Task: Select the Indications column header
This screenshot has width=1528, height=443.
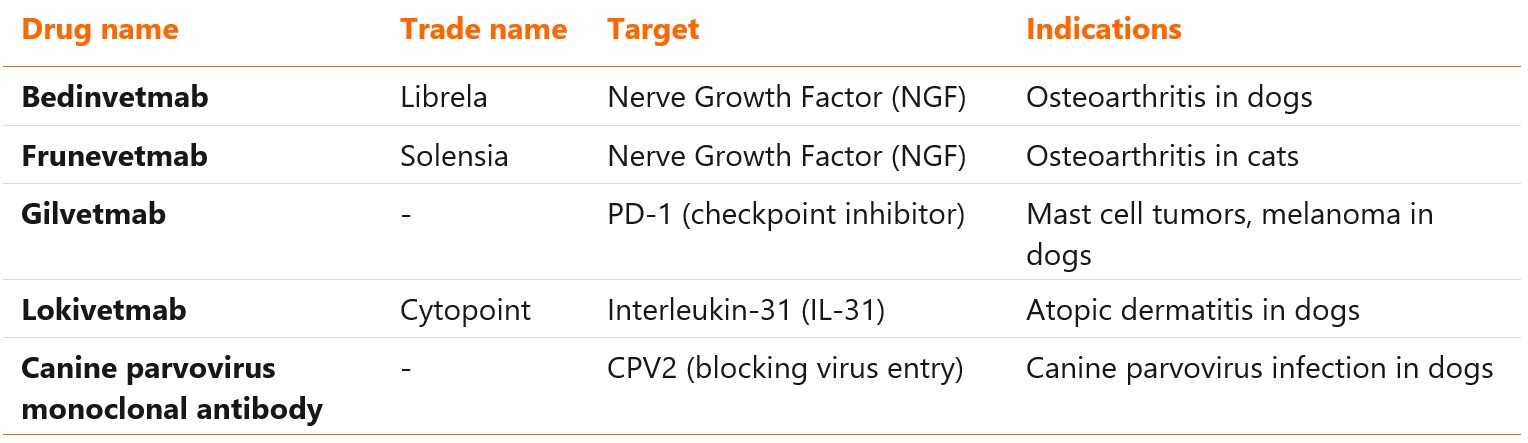Action: [x=1103, y=29]
